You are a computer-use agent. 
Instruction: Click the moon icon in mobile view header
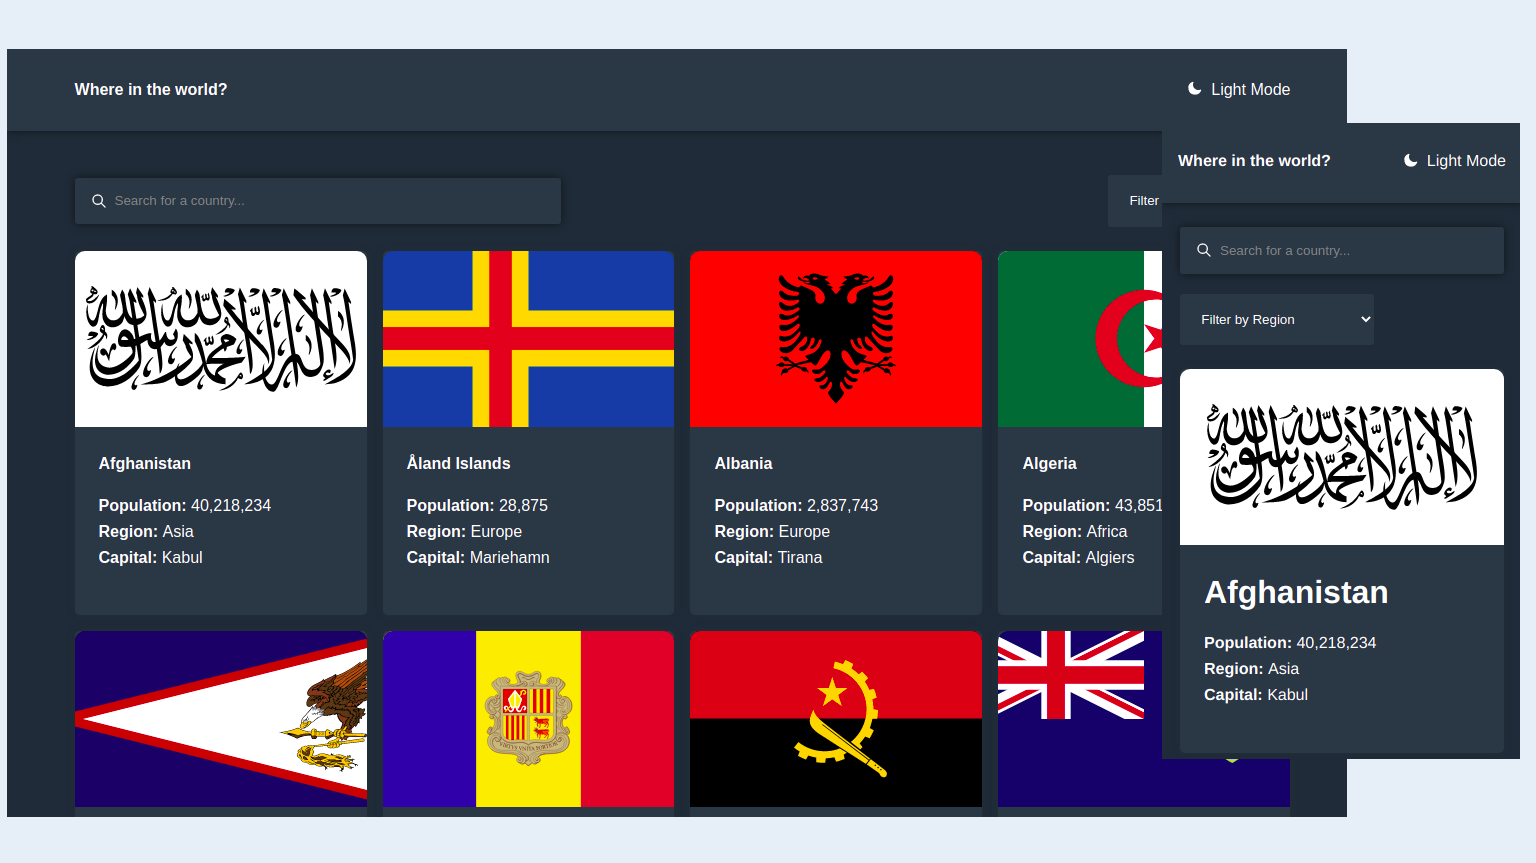point(1410,160)
